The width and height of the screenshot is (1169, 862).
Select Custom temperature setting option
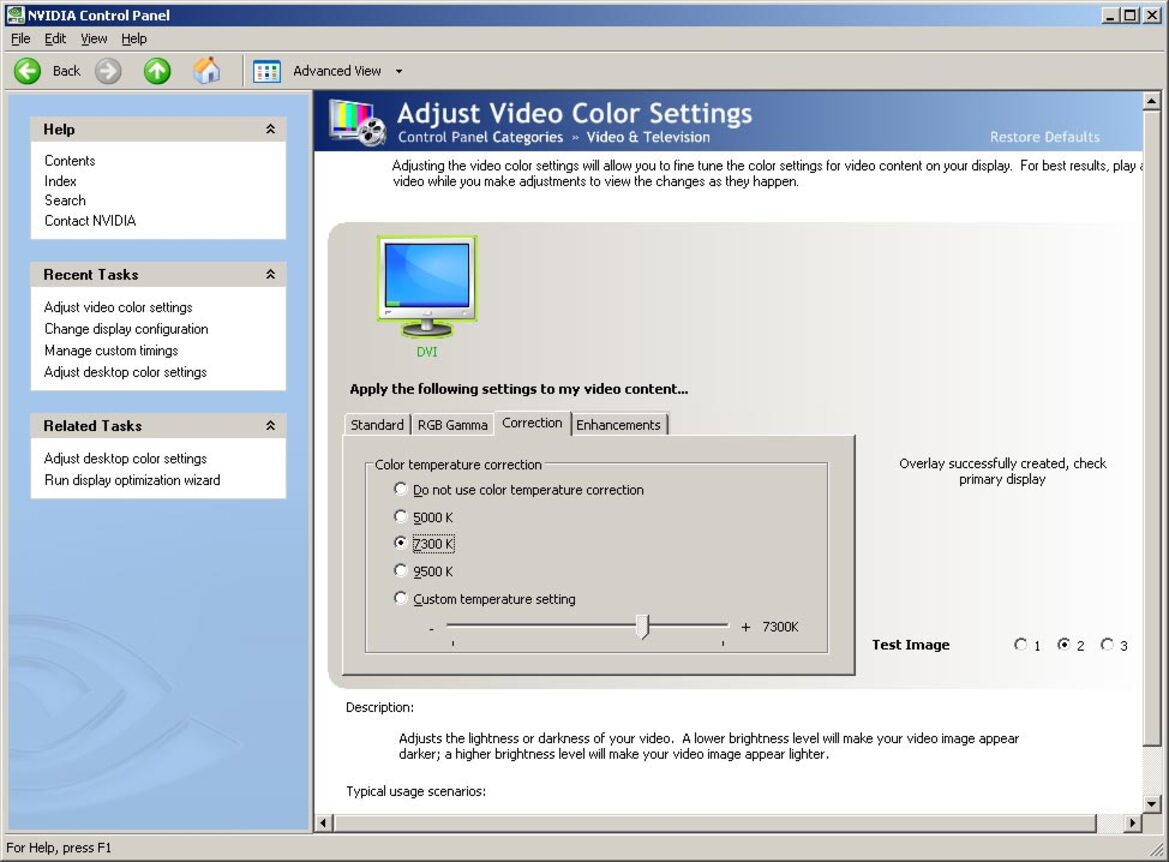400,598
